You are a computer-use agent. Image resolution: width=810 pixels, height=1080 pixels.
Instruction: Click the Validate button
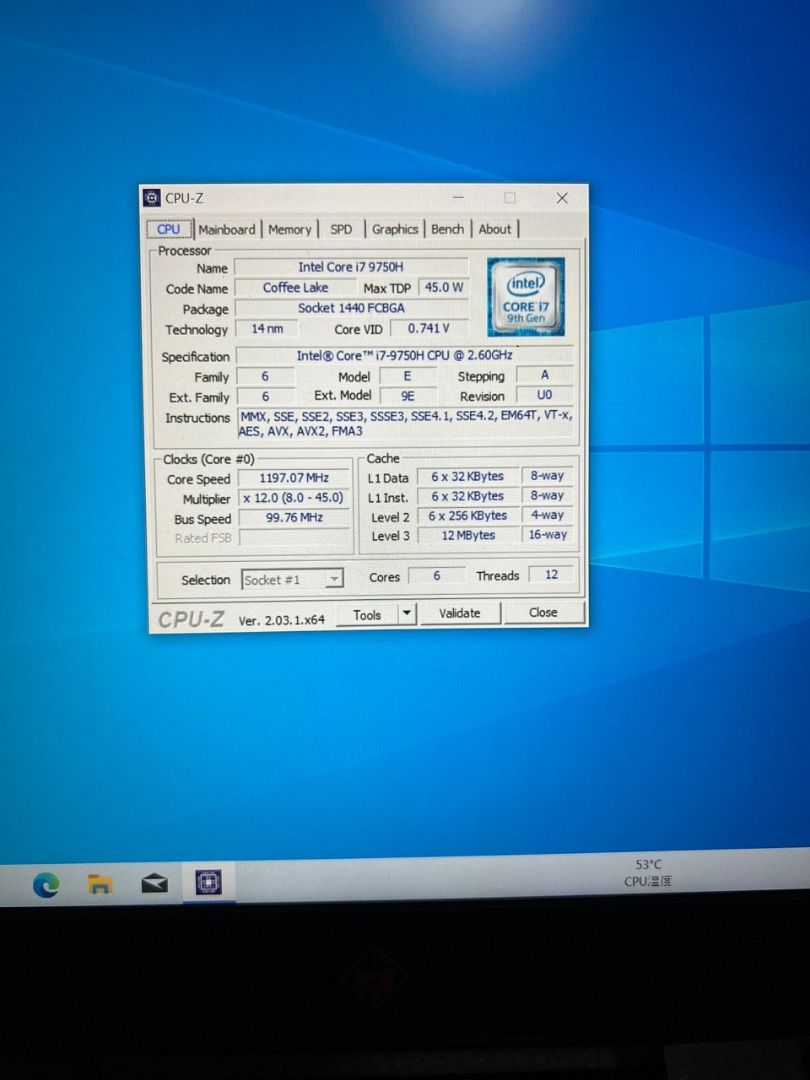pyautogui.click(x=459, y=613)
